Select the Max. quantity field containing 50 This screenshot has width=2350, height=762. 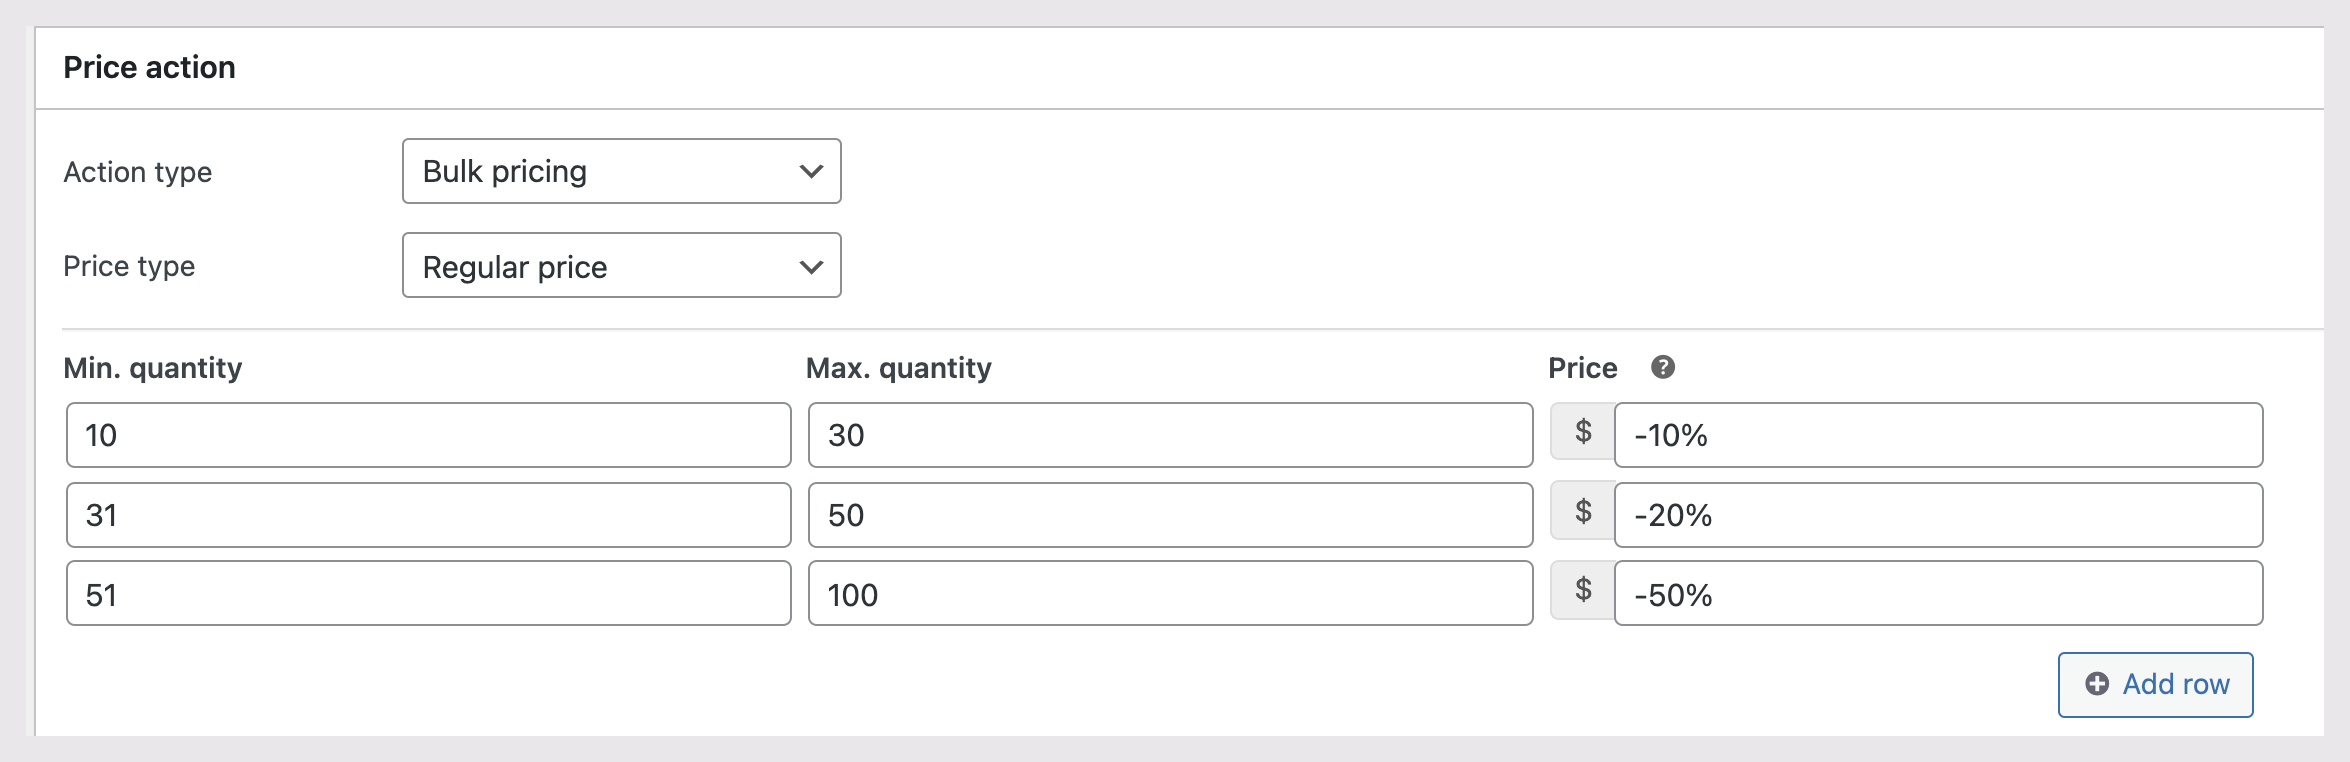[1170, 515]
